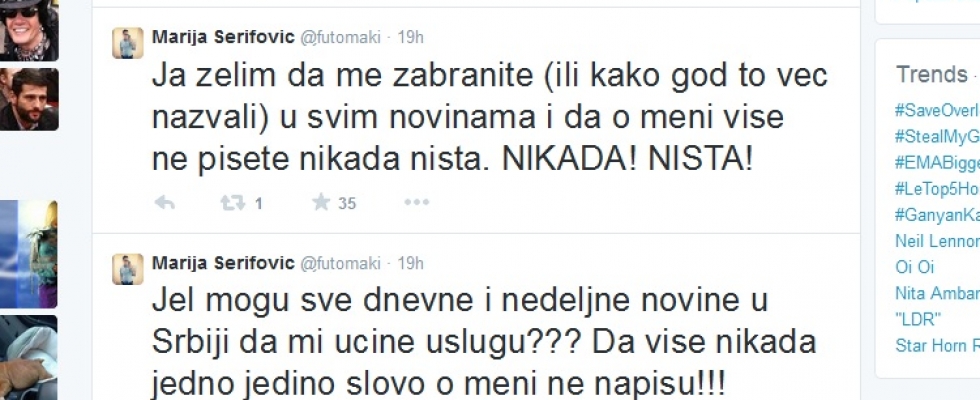Viewport: 980px width, 400px height.
Task: Open Marija Serifovic's name on the second tweet
Action: tap(222, 263)
